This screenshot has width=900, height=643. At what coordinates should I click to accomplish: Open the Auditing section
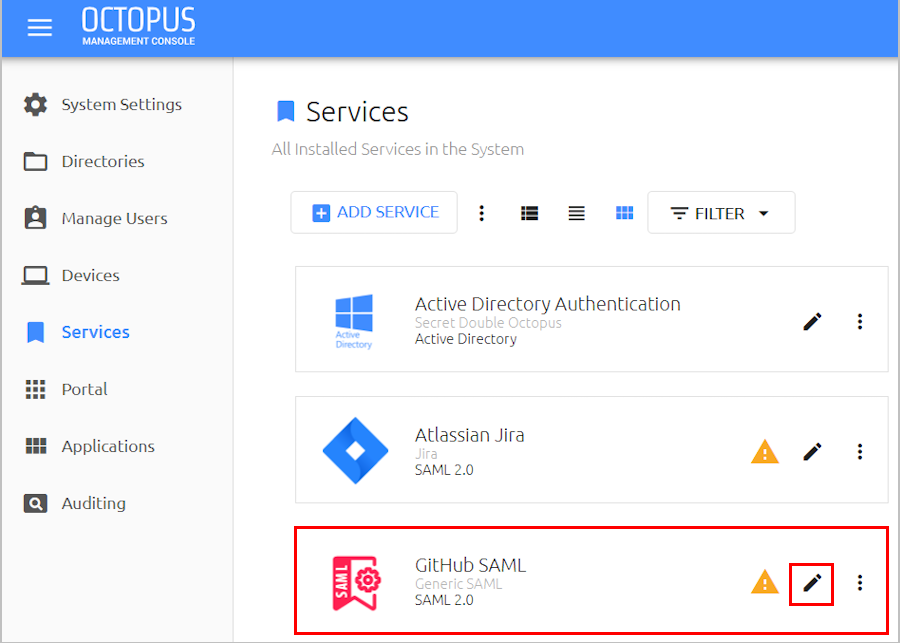pos(94,503)
